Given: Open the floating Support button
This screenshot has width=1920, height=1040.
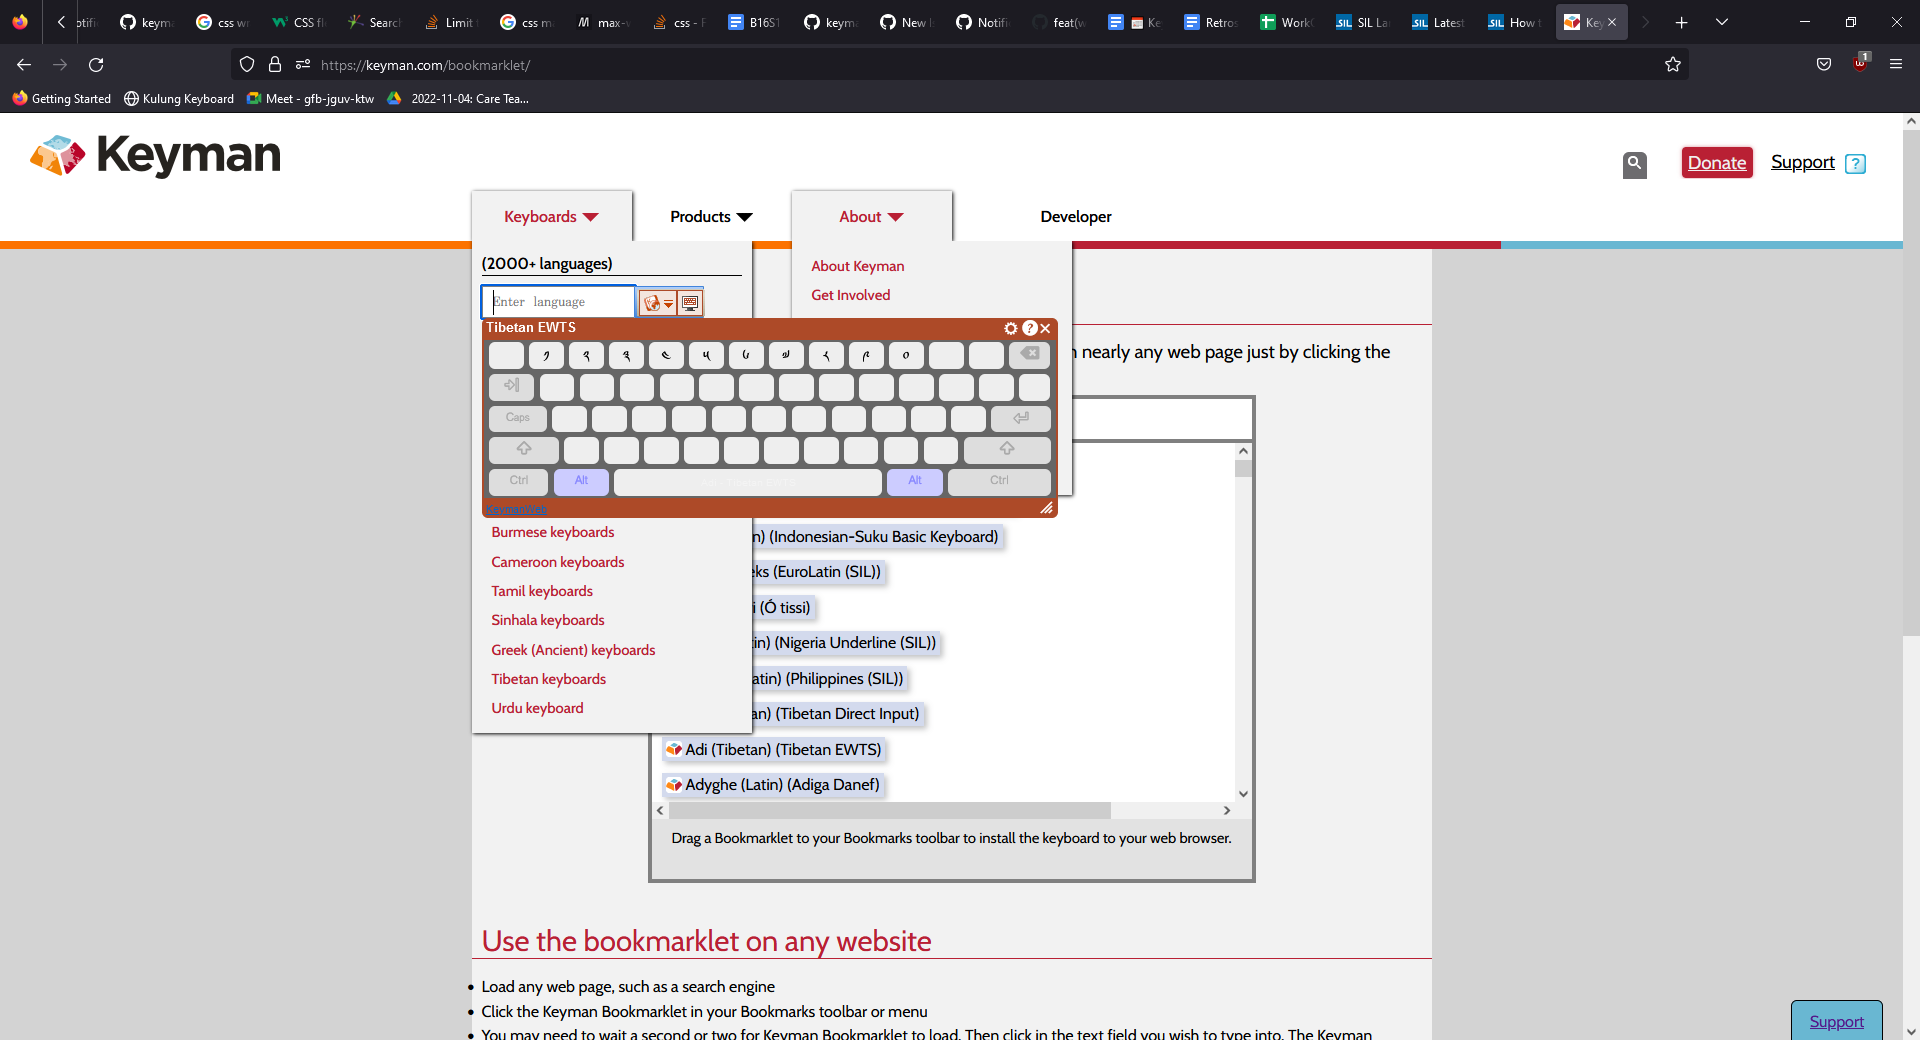Looking at the screenshot, I should click(x=1837, y=1021).
